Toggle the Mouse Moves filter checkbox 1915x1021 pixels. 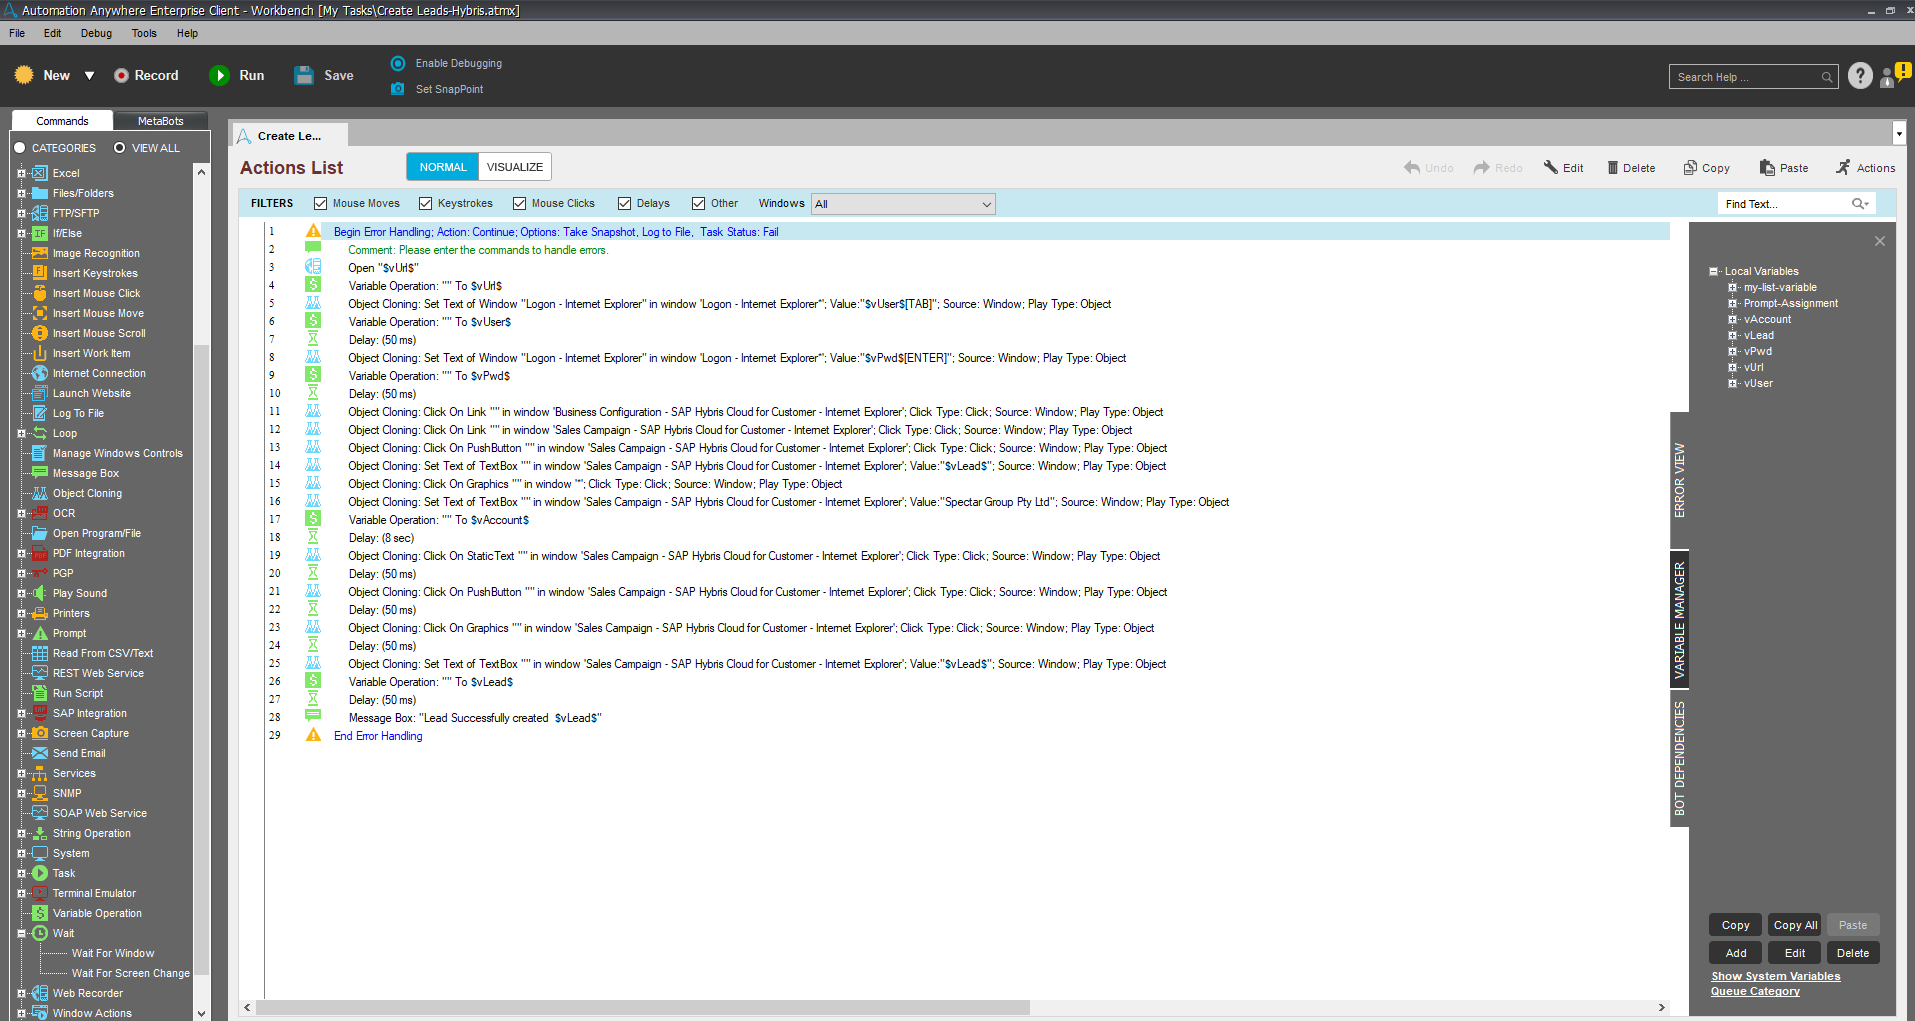coord(321,204)
